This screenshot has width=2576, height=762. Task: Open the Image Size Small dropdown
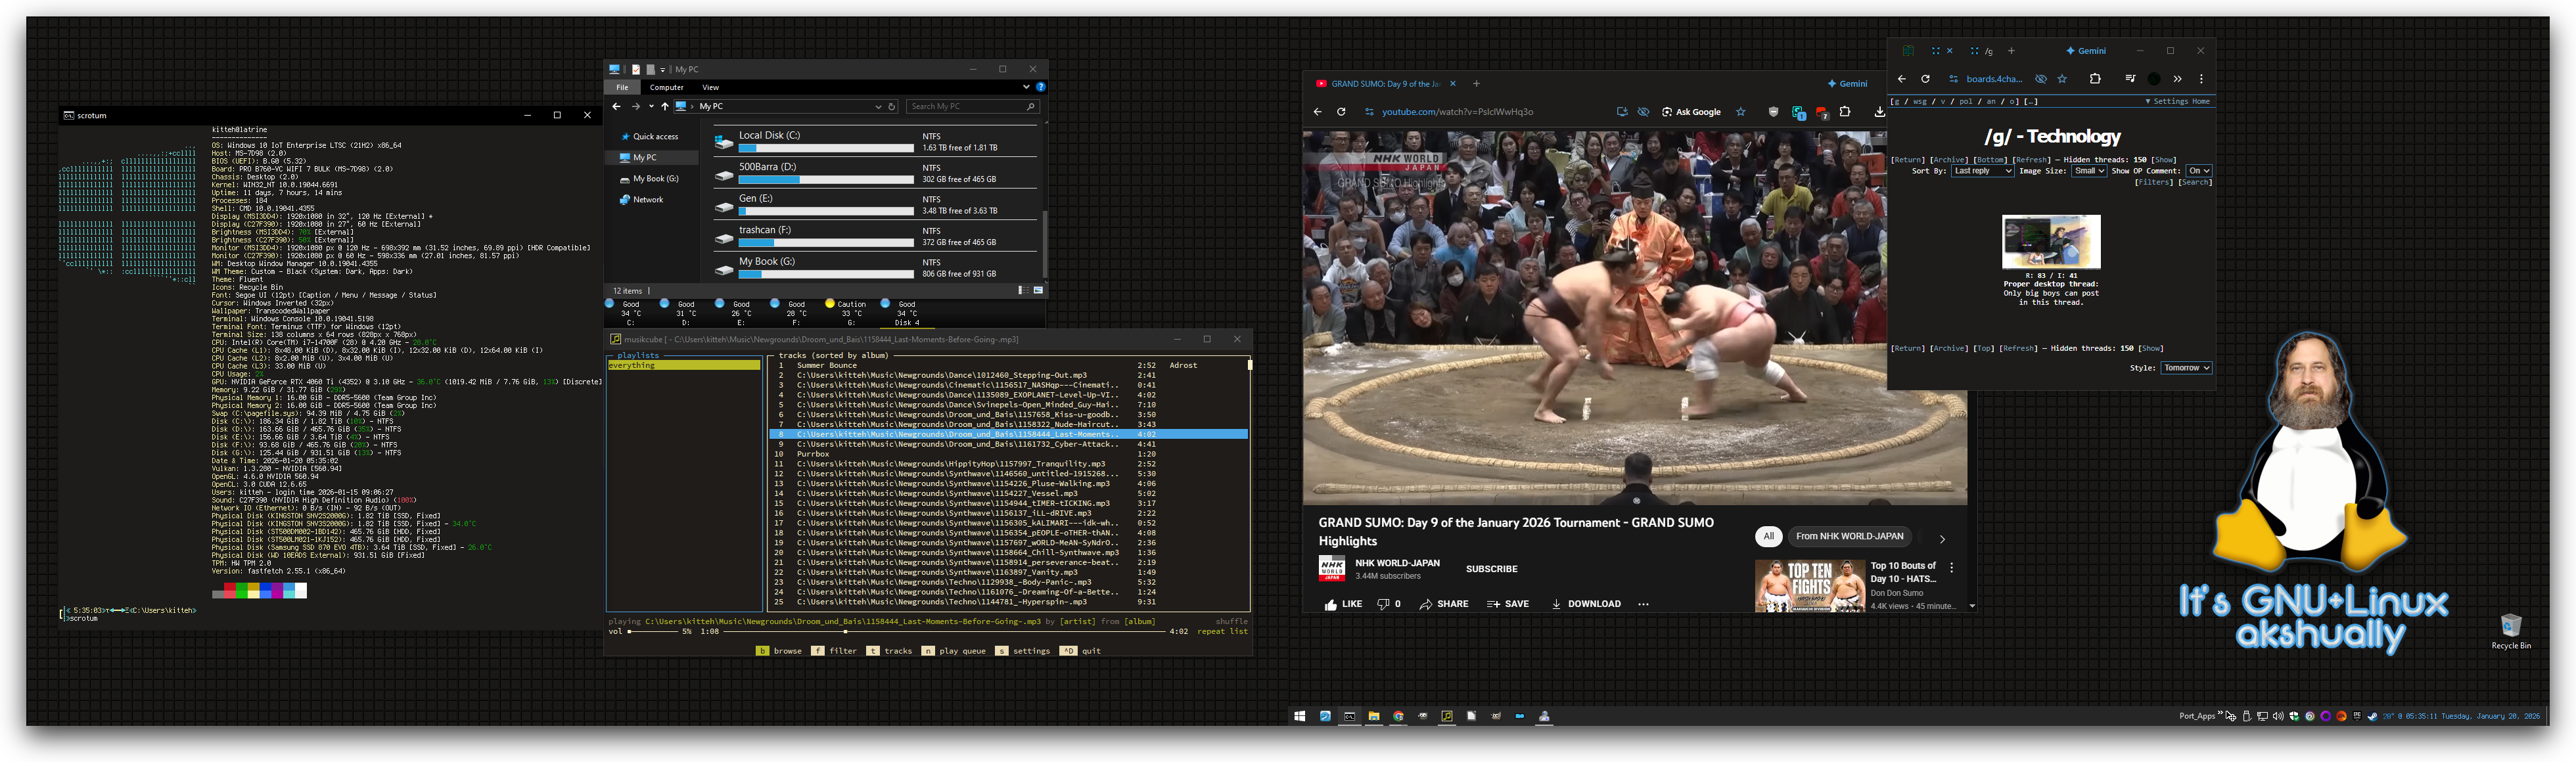point(2088,171)
